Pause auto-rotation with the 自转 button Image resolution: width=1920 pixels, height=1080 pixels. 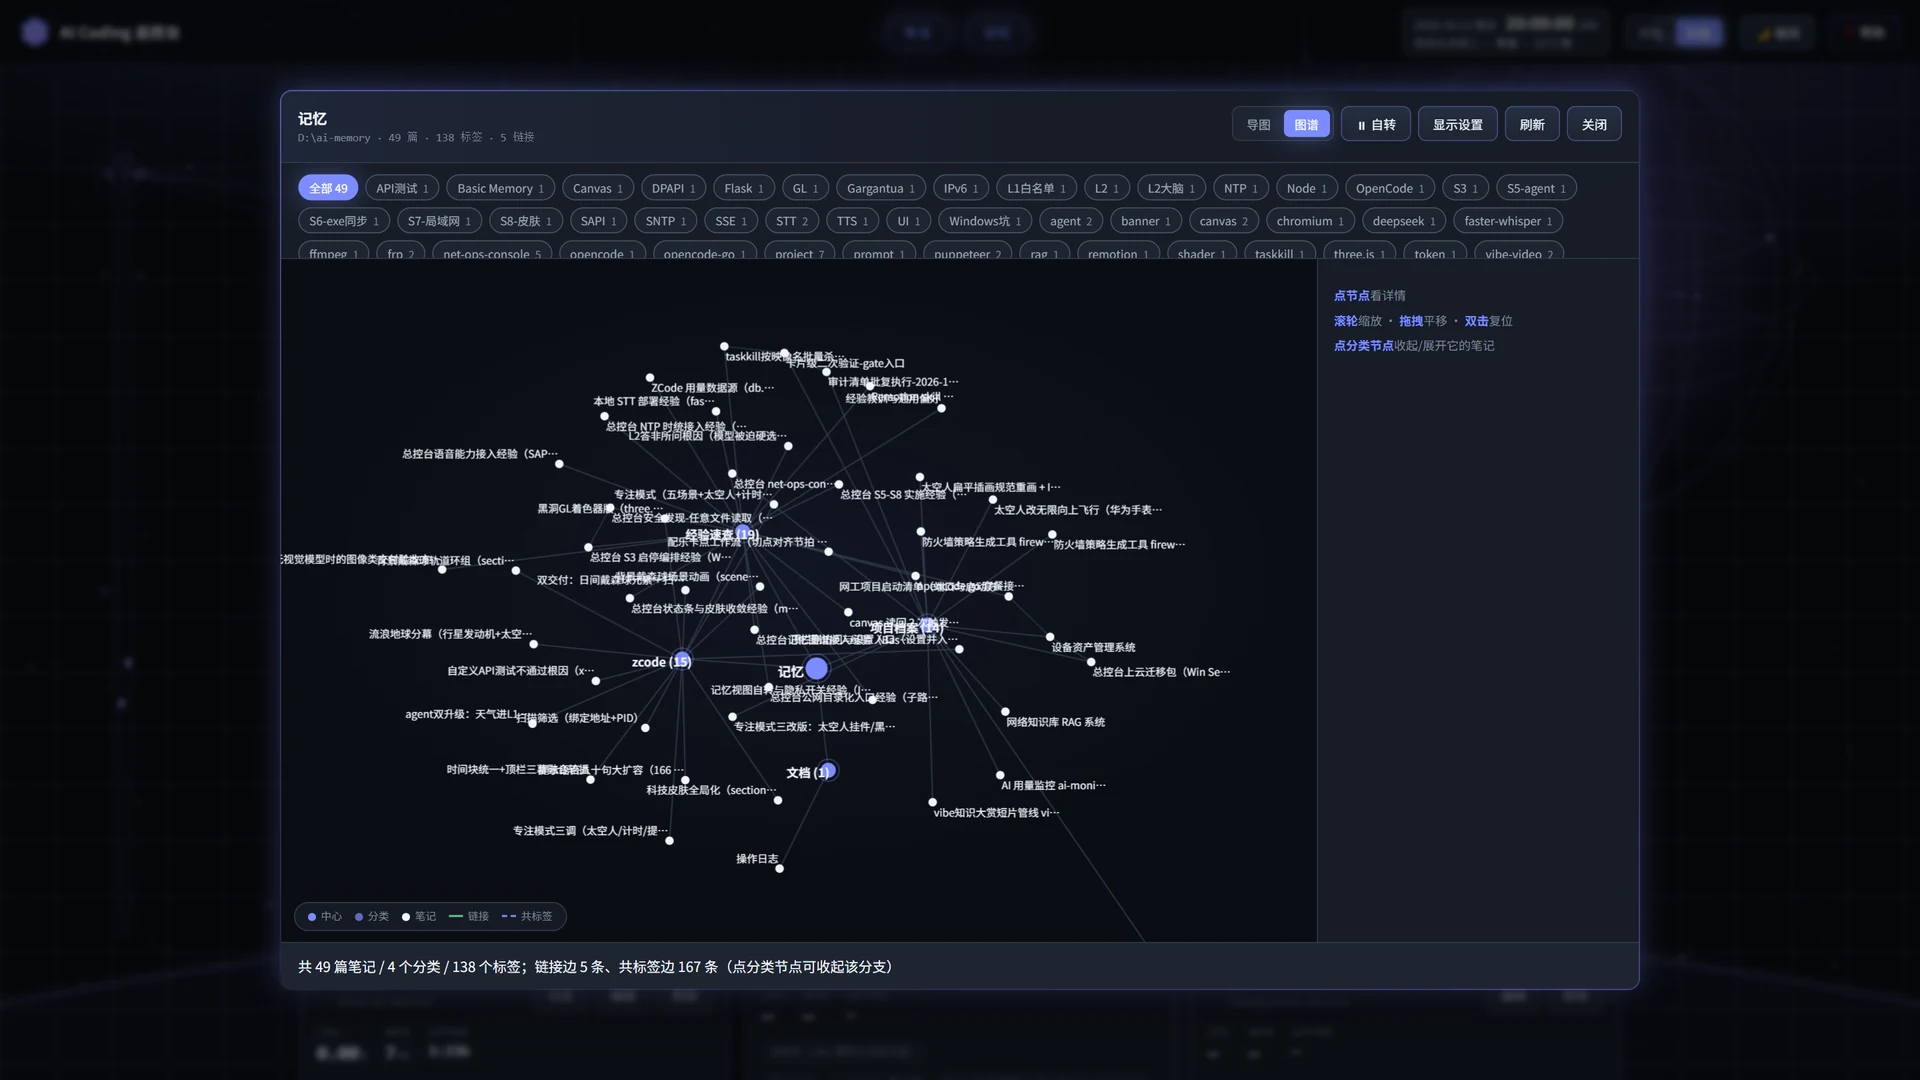click(x=1376, y=125)
